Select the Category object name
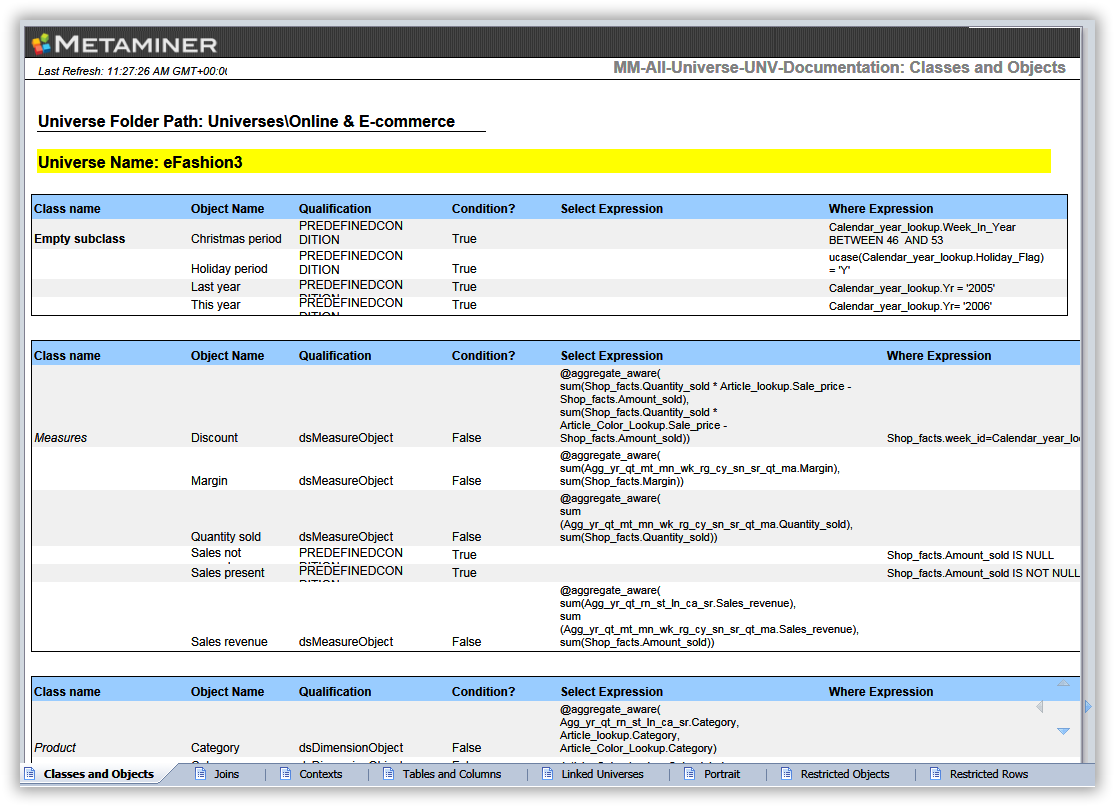Screen dimensions: 1115x807 pyautogui.click(x=215, y=748)
